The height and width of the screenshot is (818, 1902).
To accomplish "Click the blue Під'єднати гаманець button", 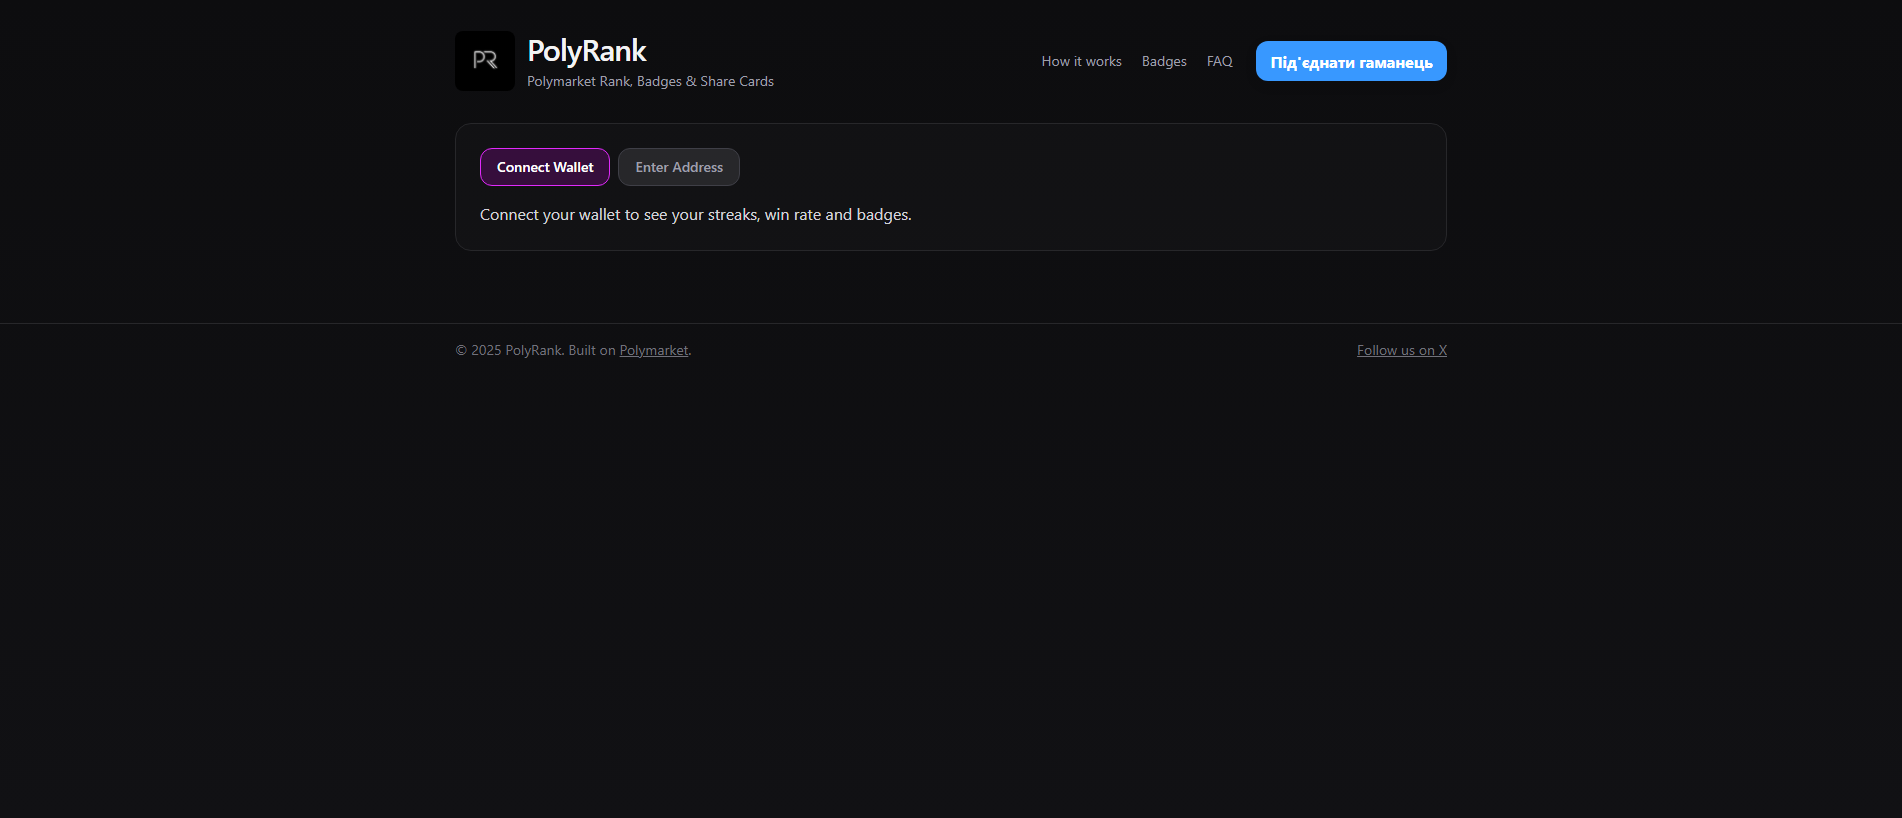I will [x=1351, y=61].
